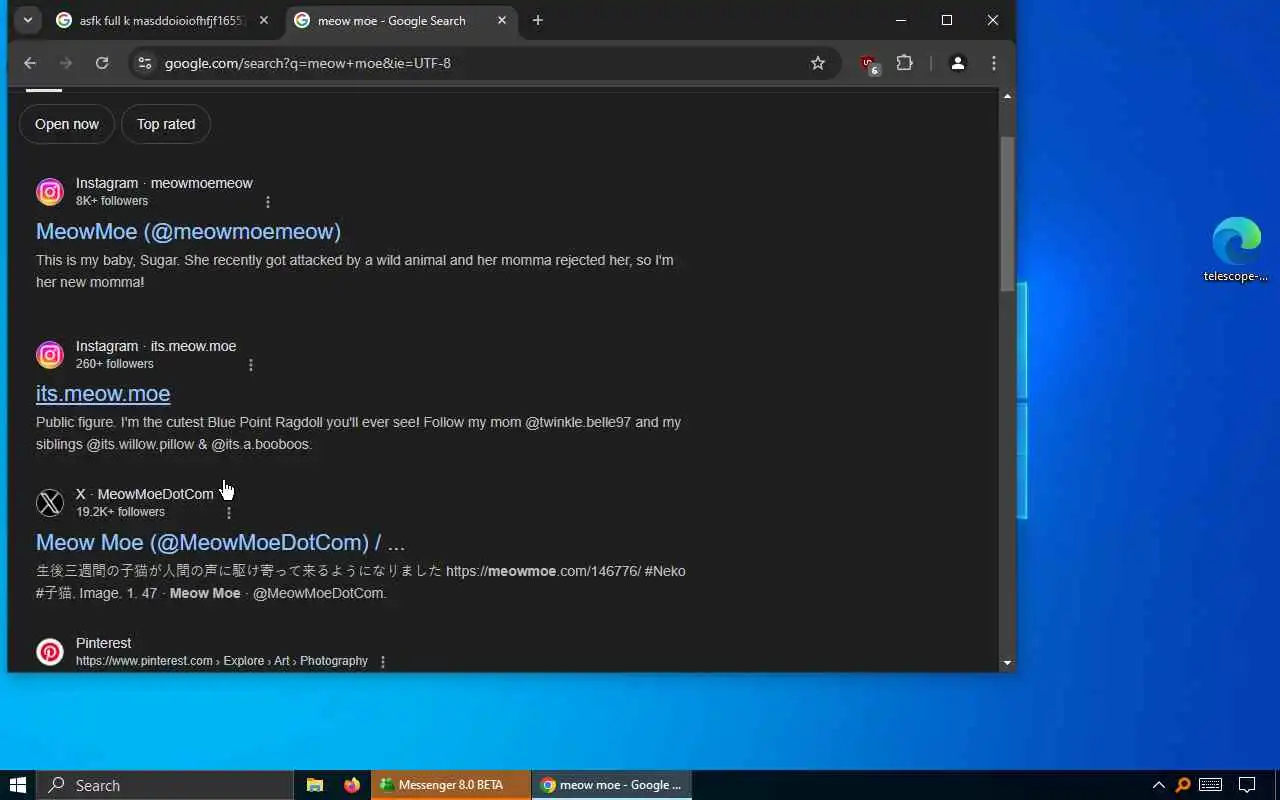This screenshot has height=800, width=1280.
Task: Click '19.2K+ followers' text
Action: [120, 512]
